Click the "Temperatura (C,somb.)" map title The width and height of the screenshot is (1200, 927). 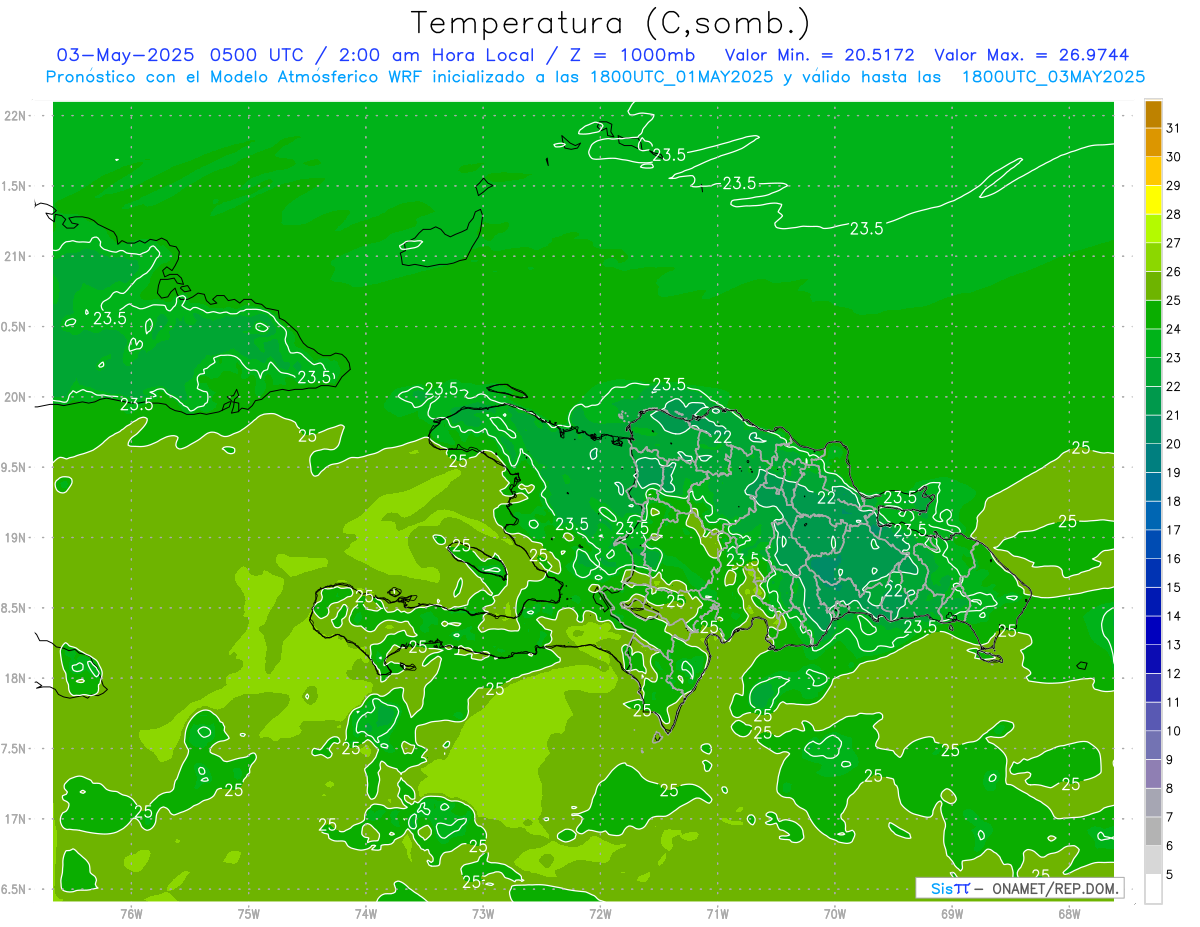coord(610,23)
